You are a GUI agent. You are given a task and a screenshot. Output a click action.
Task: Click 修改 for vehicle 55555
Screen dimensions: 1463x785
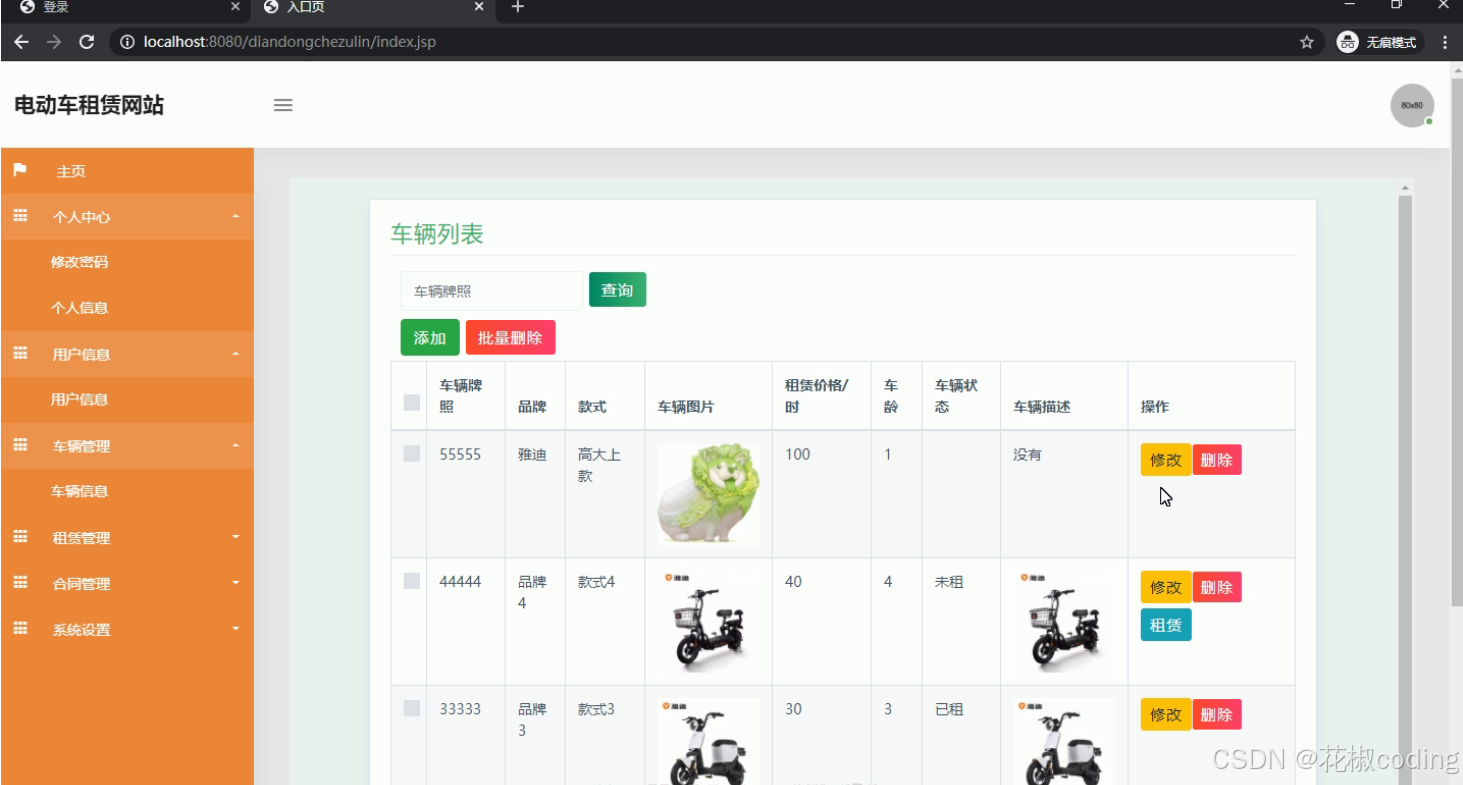1166,460
